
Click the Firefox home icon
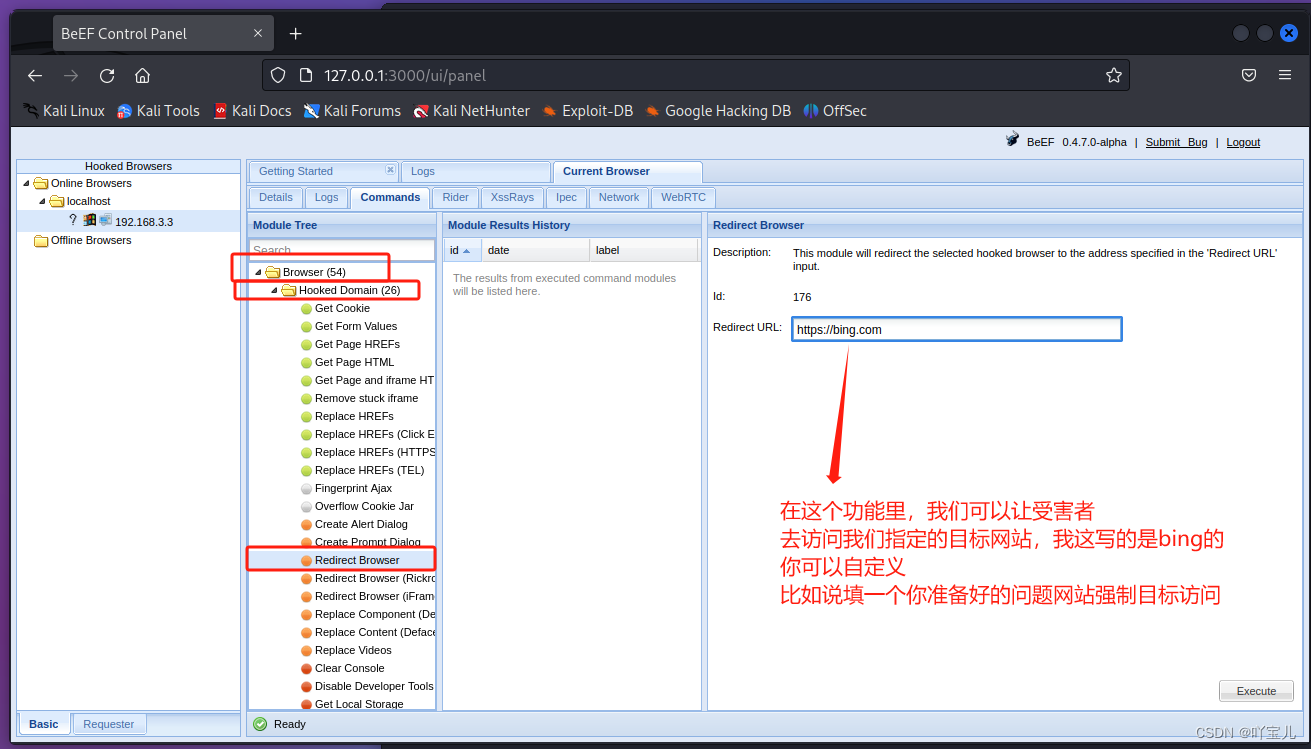click(x=143, y=75)
